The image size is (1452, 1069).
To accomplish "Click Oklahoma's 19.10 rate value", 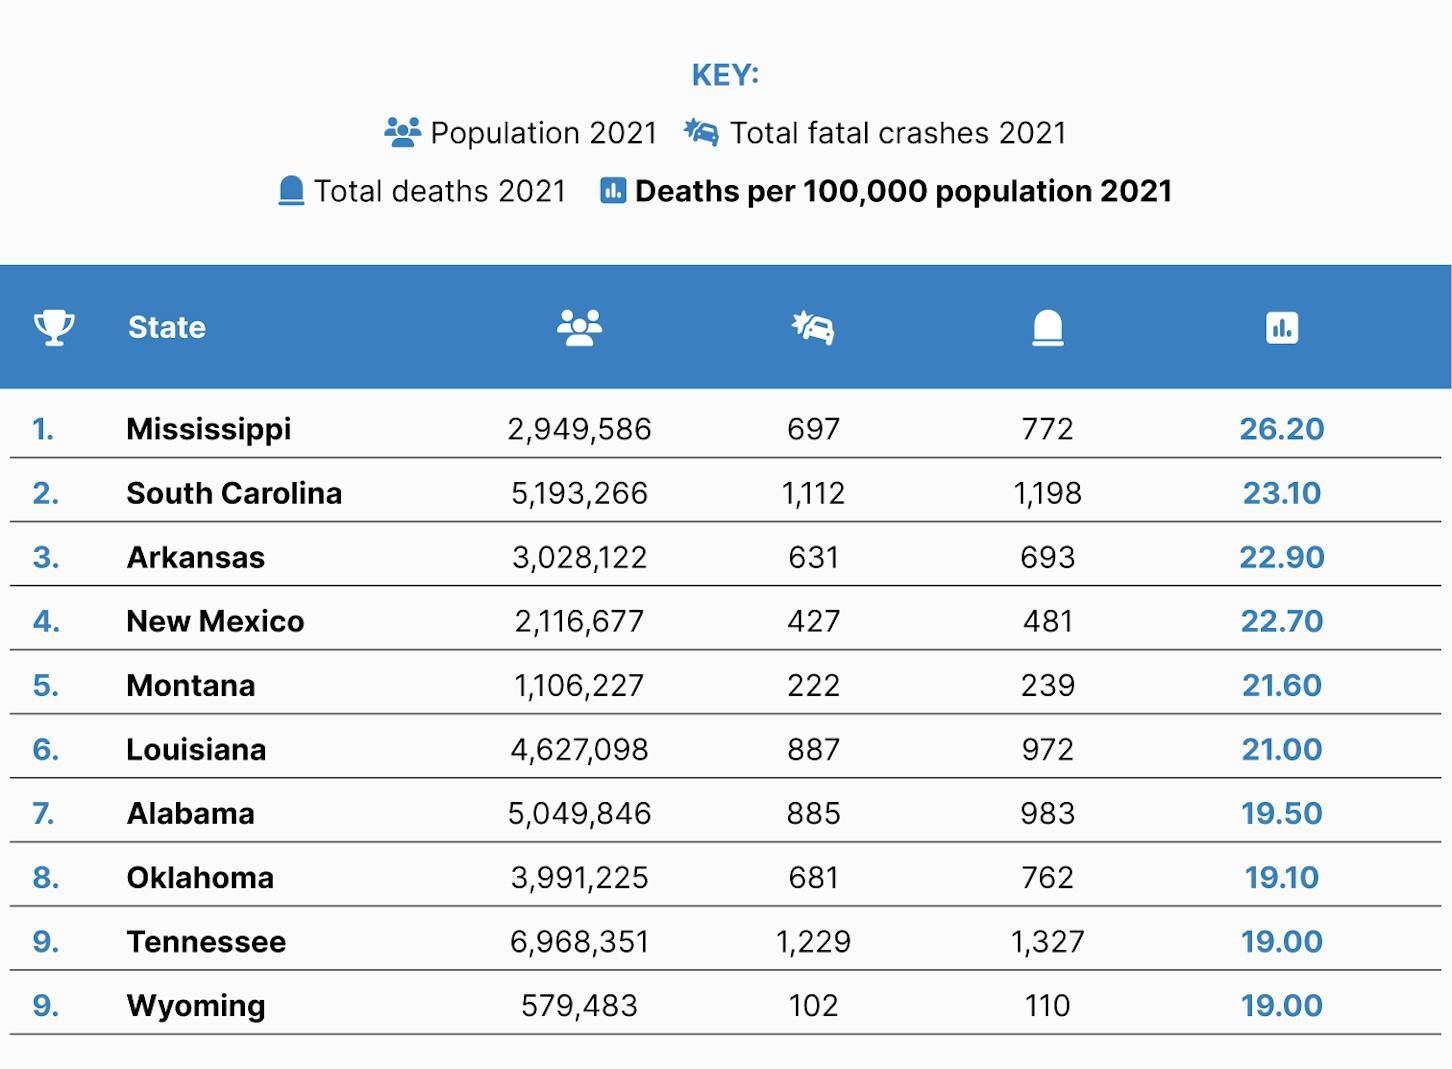I will tap(1282, 877).
